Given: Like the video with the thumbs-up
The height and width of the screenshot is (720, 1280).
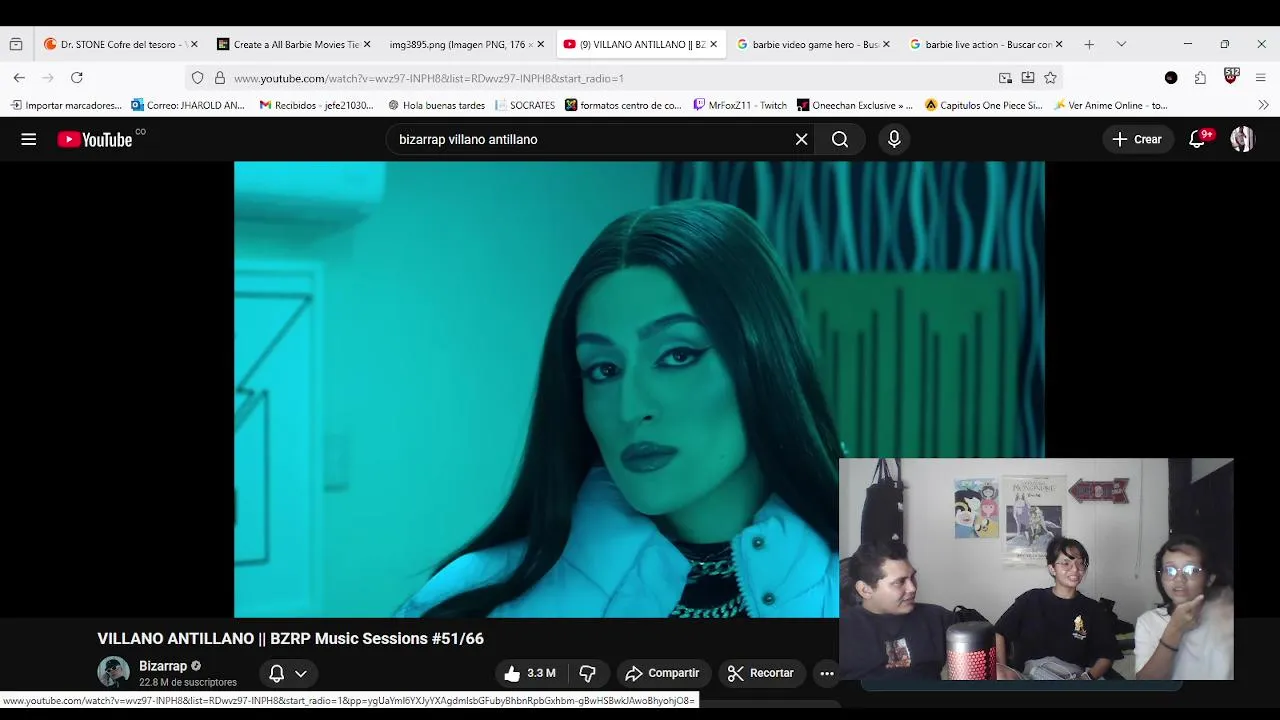Looking at the screenshot, I should point(530,673).
